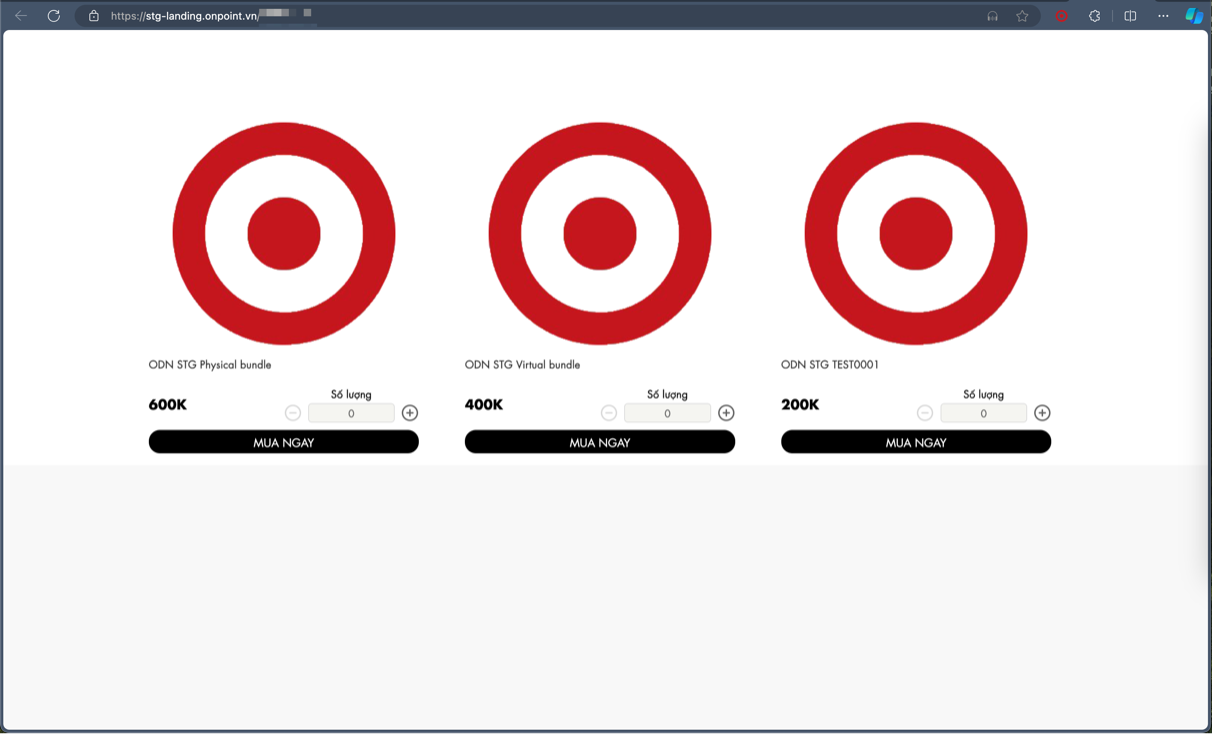Screen dimensions: 1216x736
Task: Decrease quantity for the 400K Virtual bundle
Action: click(609, 413)
